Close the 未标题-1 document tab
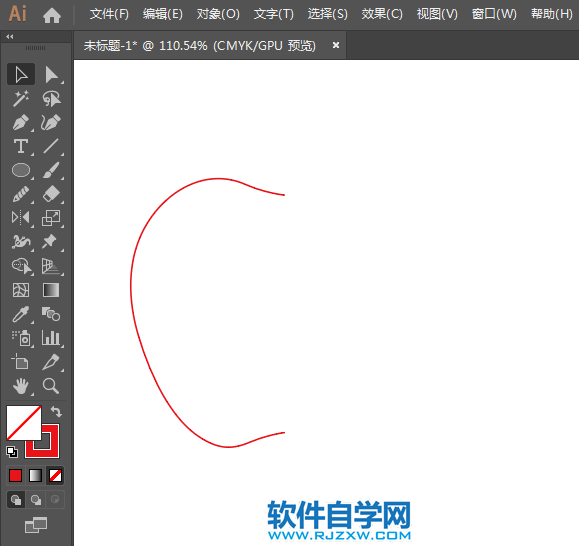579x546 pixels. coord(336,45)
